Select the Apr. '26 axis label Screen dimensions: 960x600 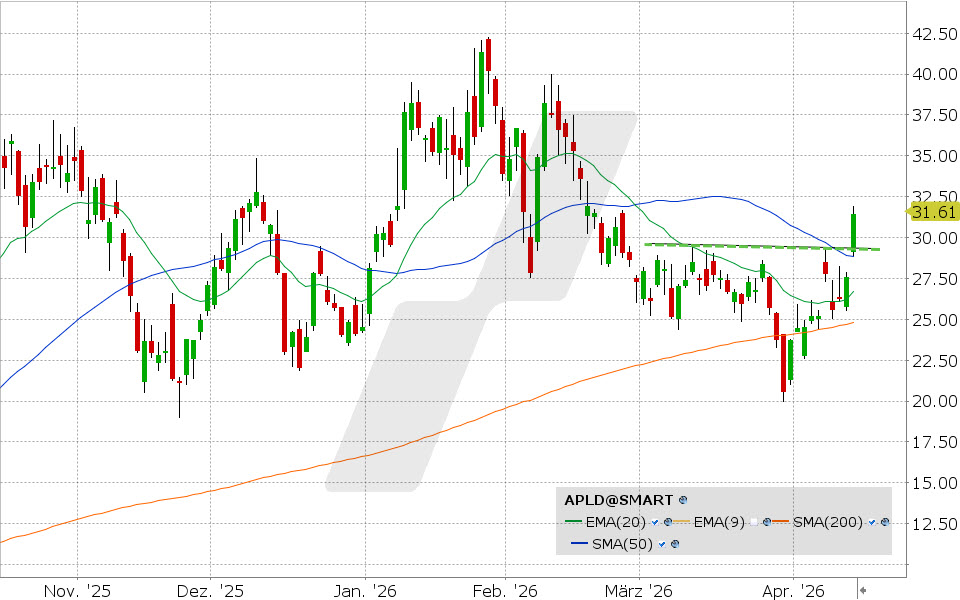pos(793,590)
